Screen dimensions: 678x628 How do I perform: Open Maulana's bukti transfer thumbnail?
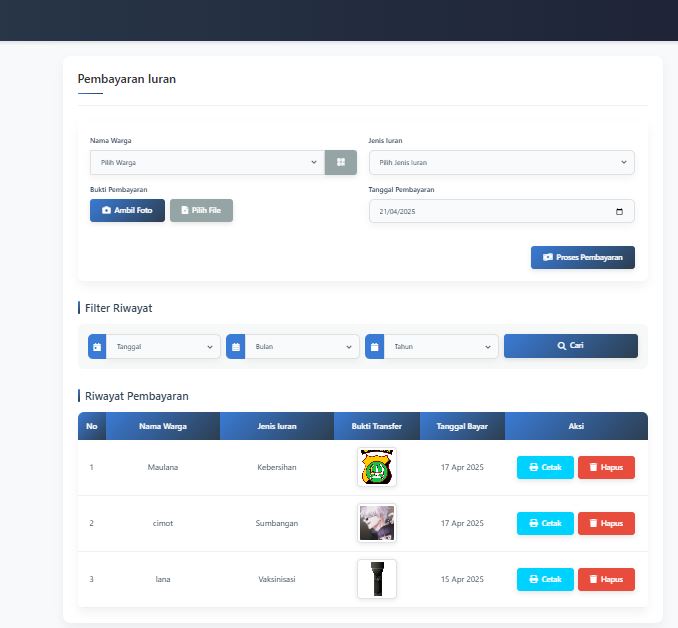point(377,467)
